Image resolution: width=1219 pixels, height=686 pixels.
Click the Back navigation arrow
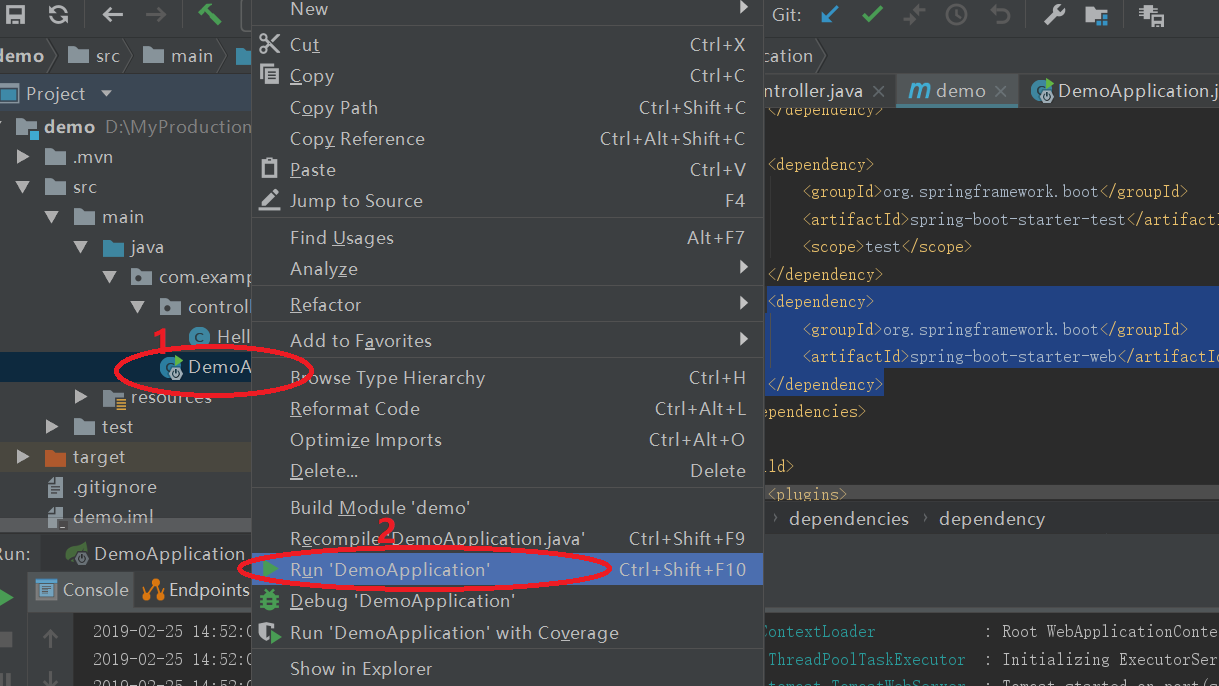point(113,14)
